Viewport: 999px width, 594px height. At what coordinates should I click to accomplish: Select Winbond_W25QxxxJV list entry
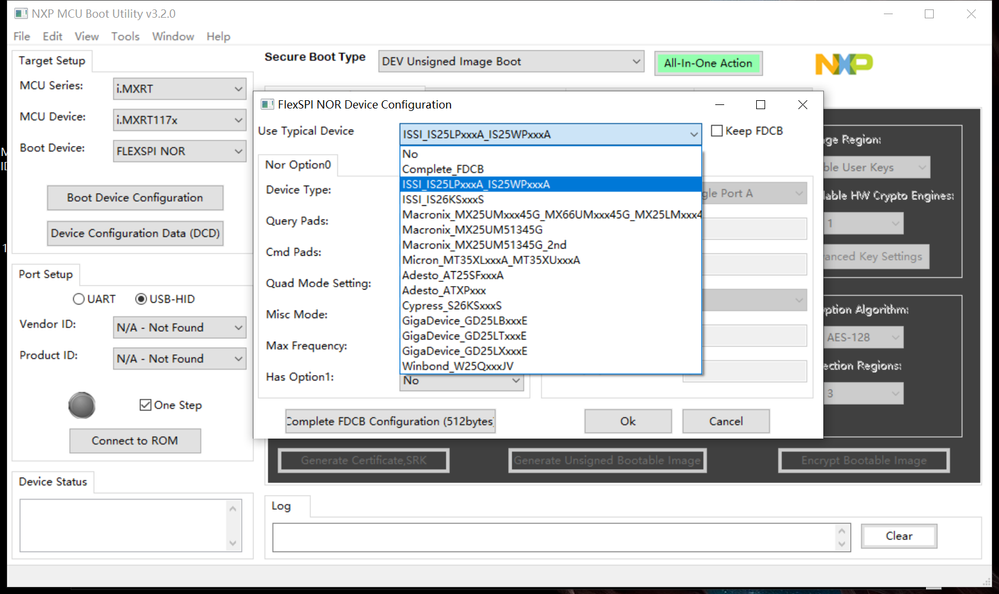tap(550, 366)
